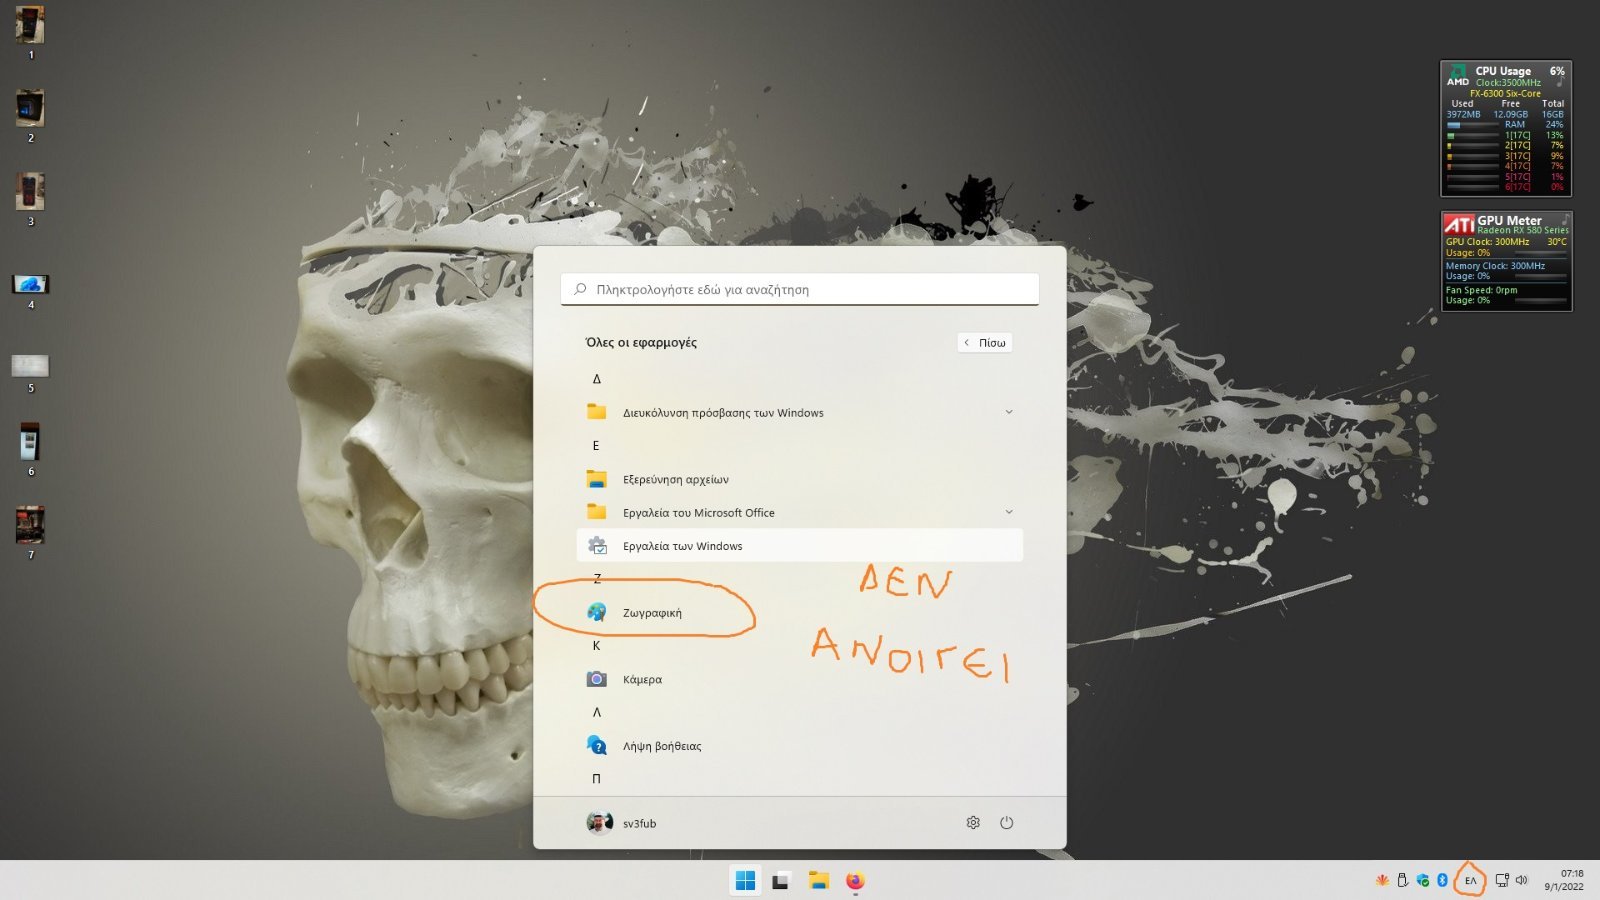Click the volume speaker tray icon

(x=1522, y=880)
